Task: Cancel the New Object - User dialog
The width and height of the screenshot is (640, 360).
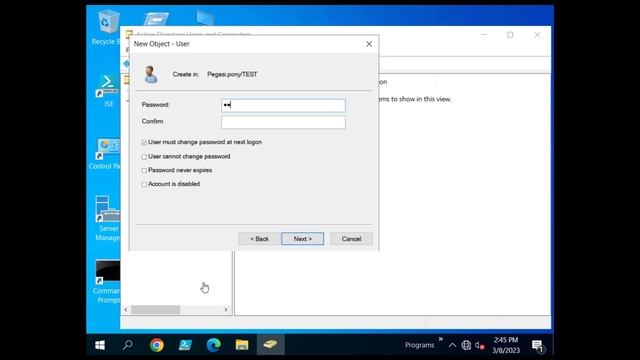Action: (x=351, y=239)
